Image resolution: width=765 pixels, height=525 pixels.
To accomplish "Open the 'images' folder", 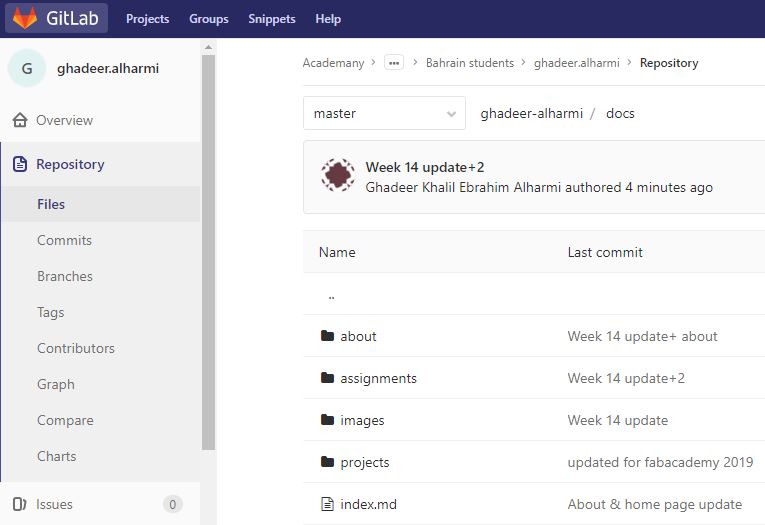I will [x=362, y=421].
